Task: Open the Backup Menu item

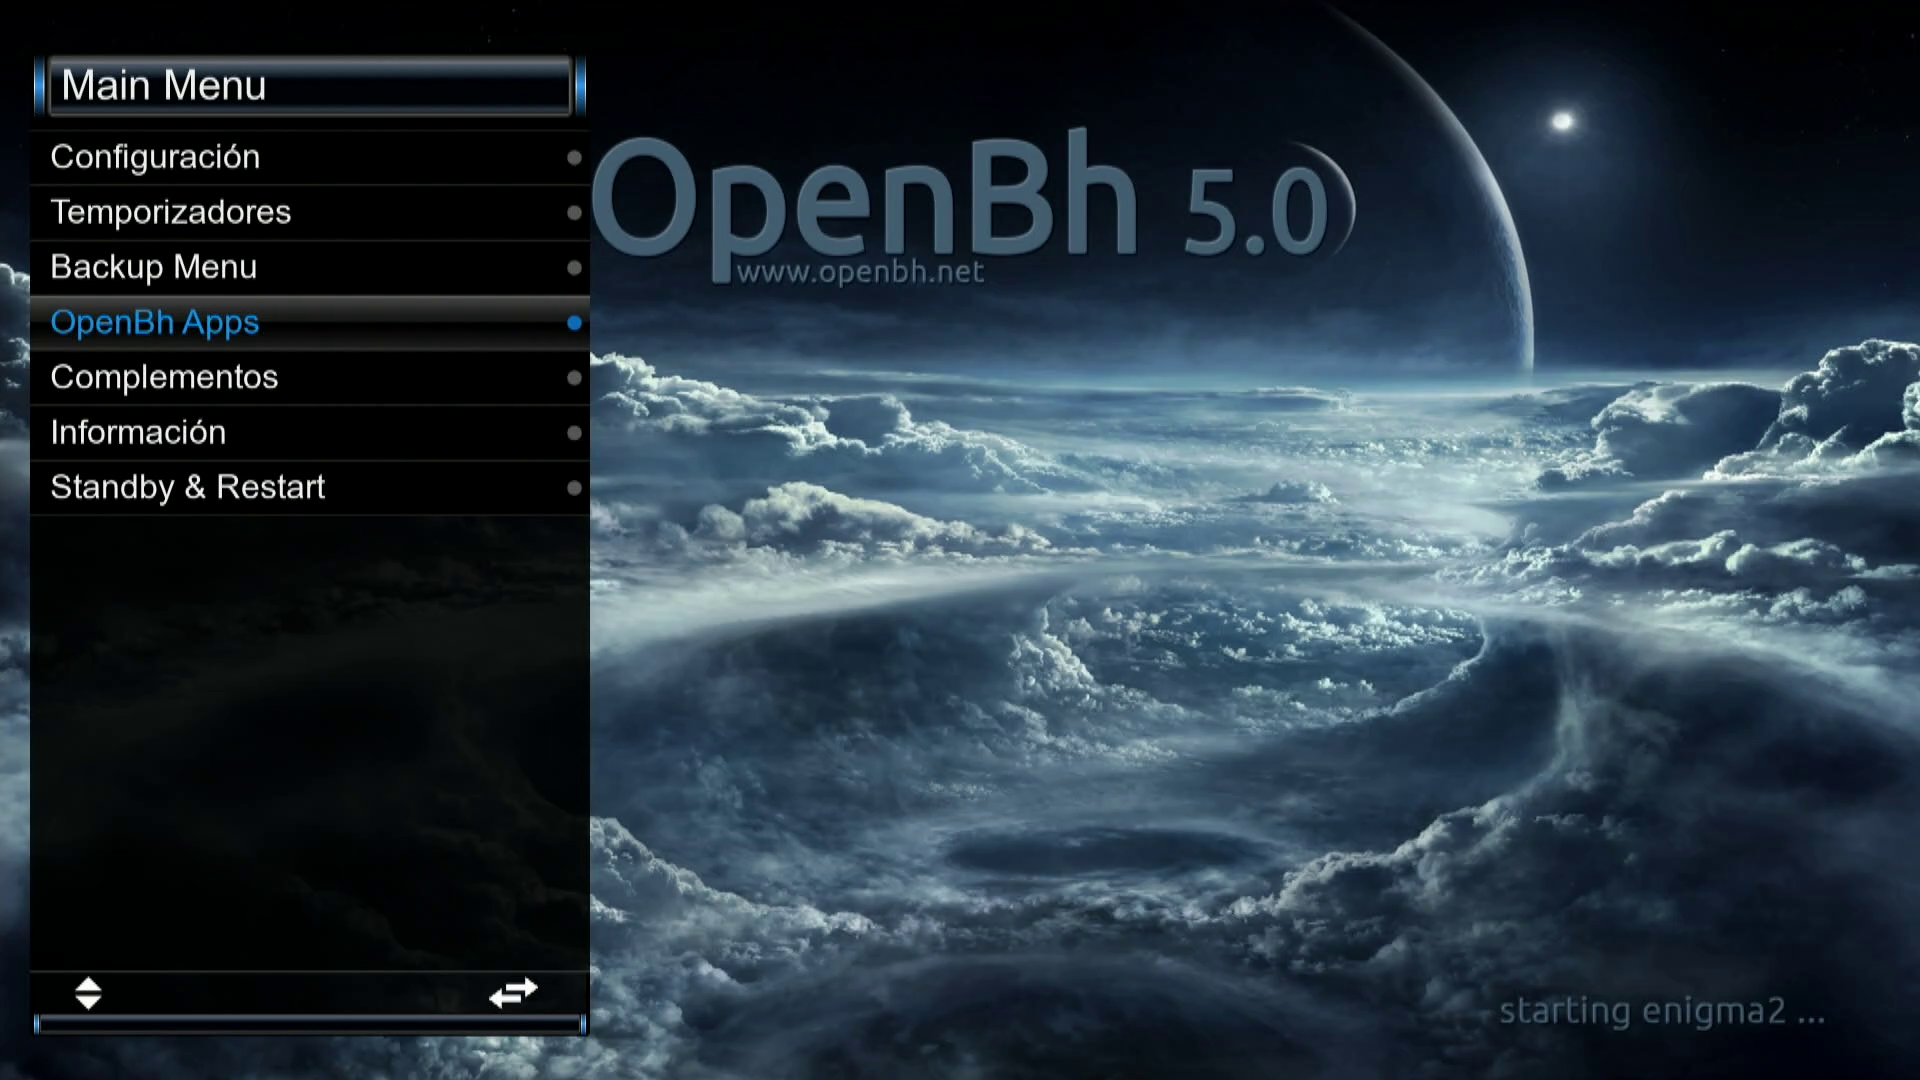Action: (154, 267)
